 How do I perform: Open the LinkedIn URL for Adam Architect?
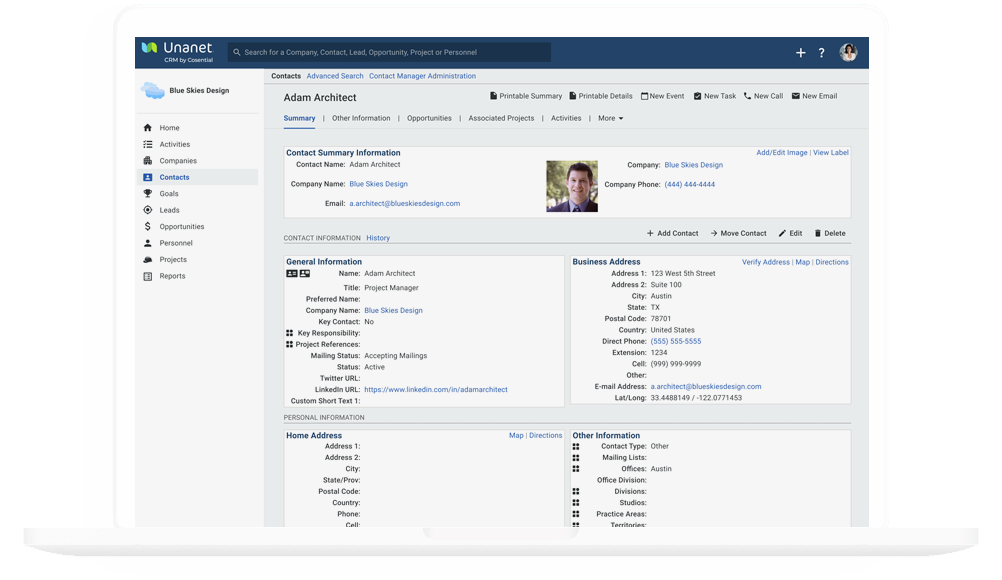[x=435, y=390]
